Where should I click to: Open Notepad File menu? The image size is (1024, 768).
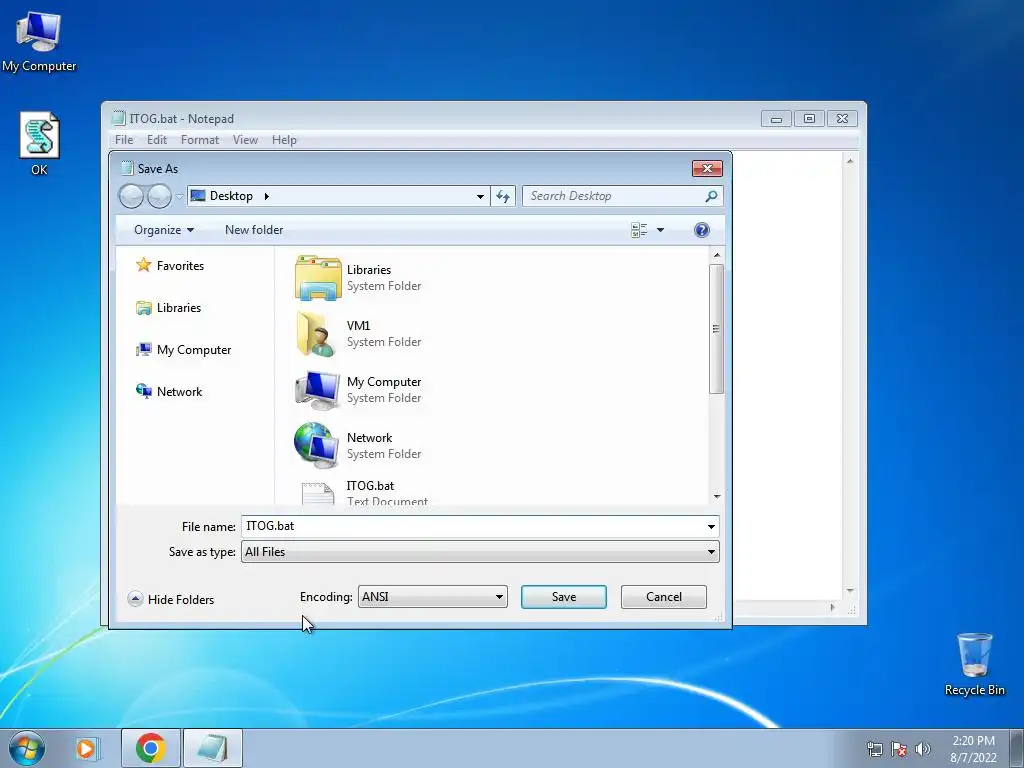123,140
